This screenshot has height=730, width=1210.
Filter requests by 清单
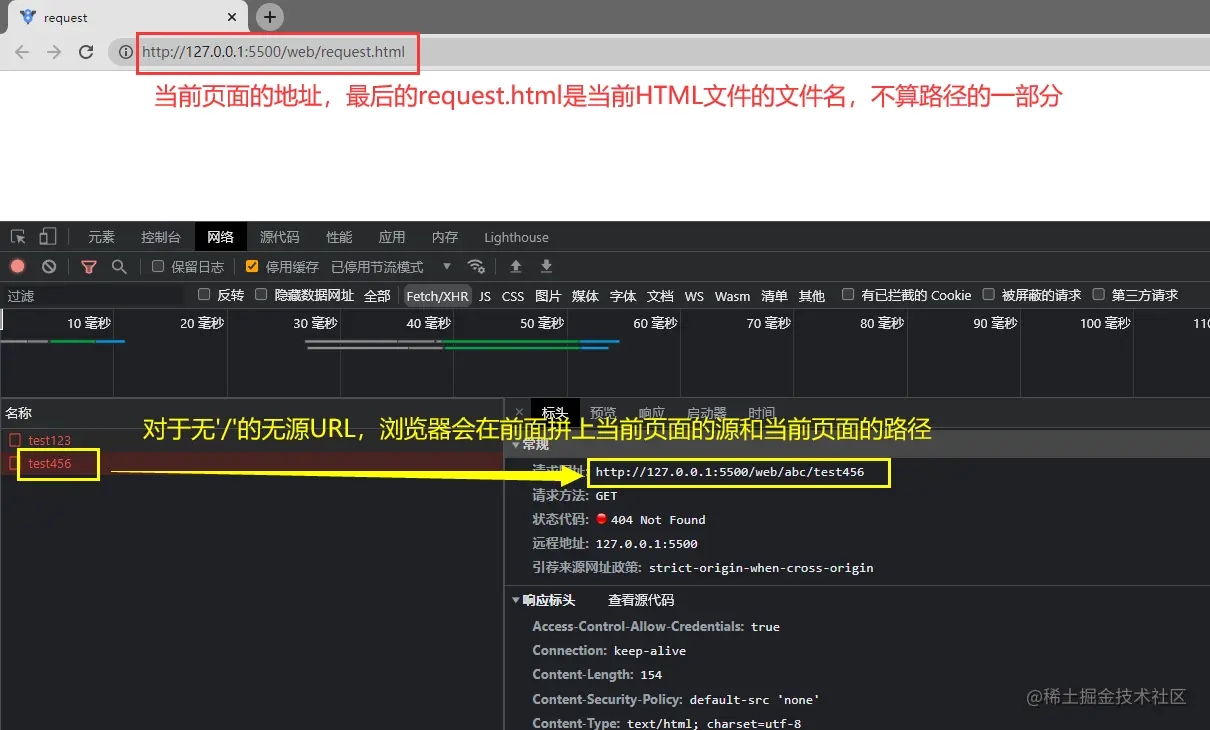(774, 296)
